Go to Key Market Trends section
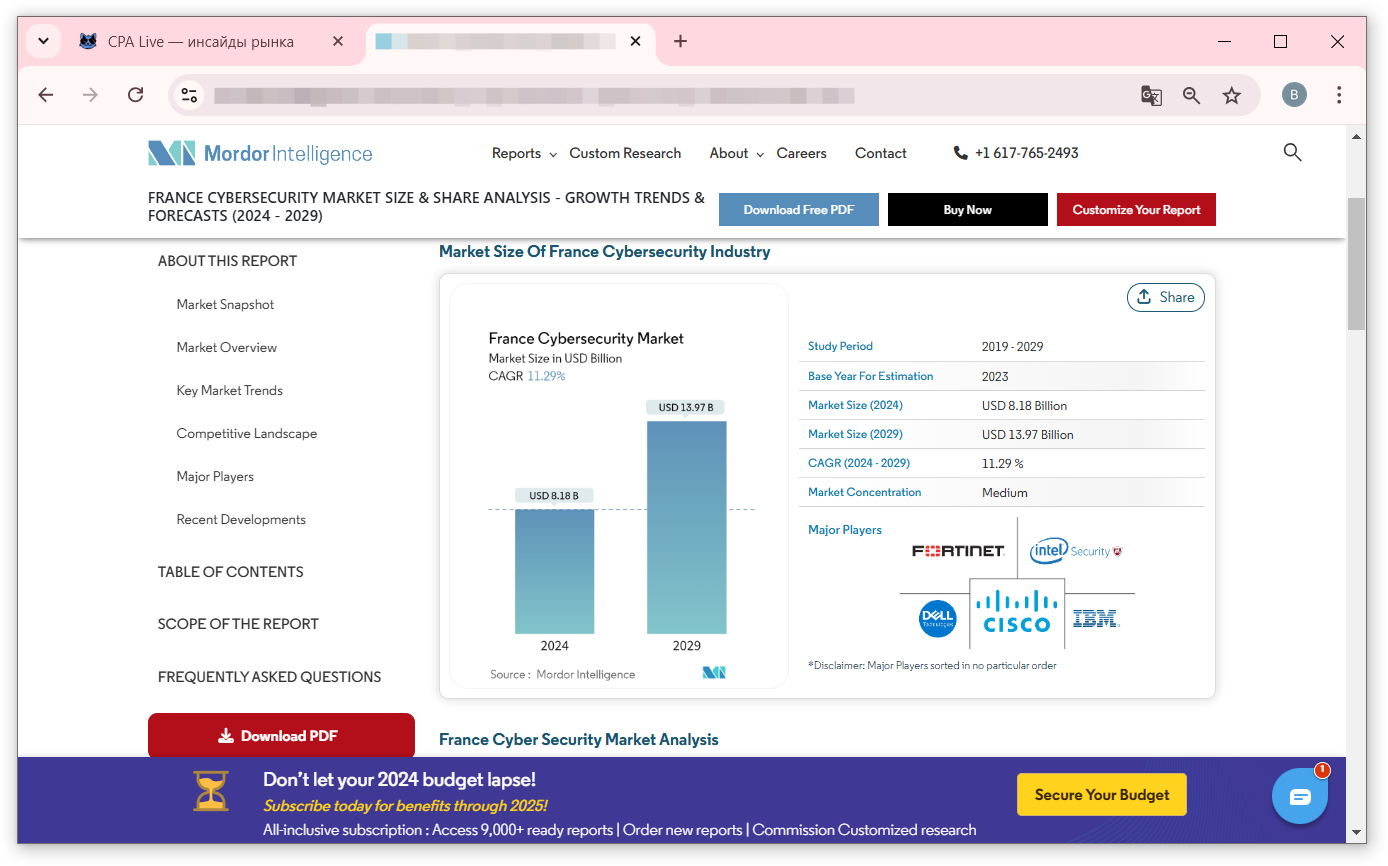 [x=230, y=390]
